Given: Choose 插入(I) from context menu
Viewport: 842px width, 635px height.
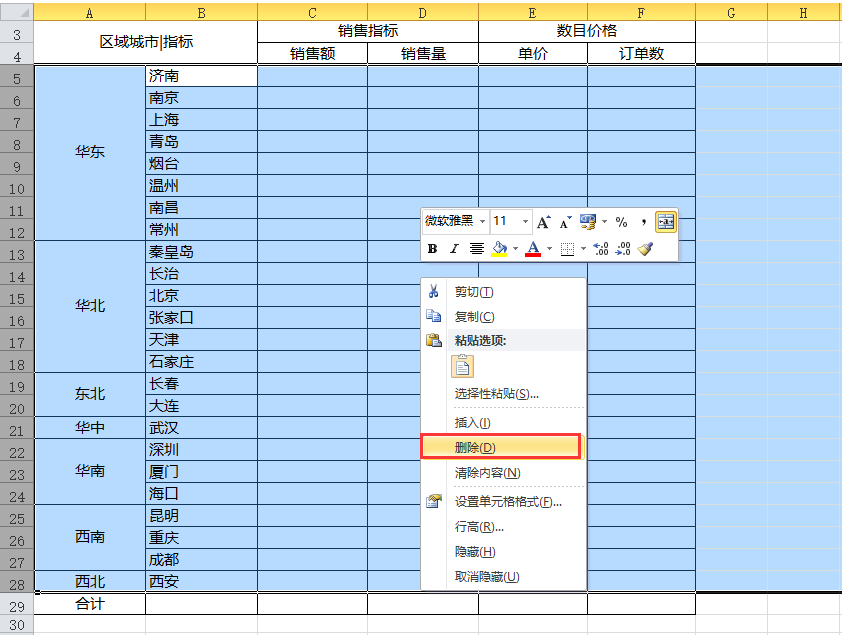Looking at the screenshot, I should (x=504, y=422).
